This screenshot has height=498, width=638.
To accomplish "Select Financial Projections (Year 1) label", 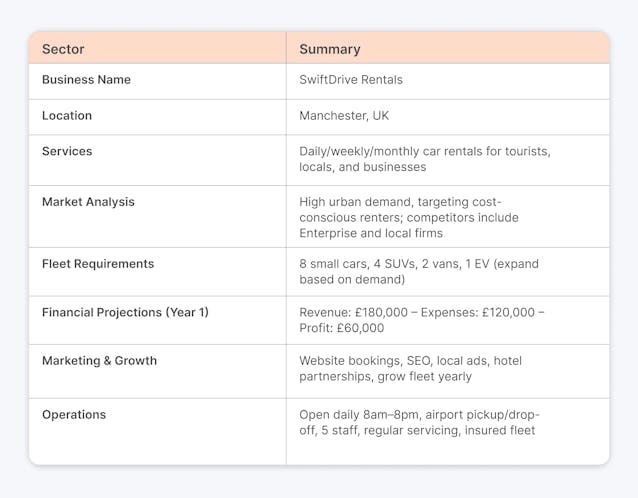I will pyautogui.click(x=125, y=313).
